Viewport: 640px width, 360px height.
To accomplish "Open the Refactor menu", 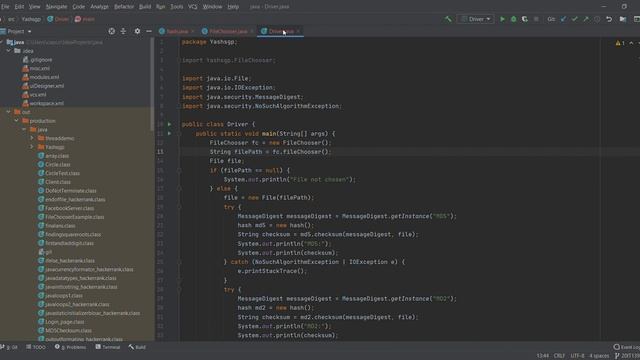I will coord(124,7).
